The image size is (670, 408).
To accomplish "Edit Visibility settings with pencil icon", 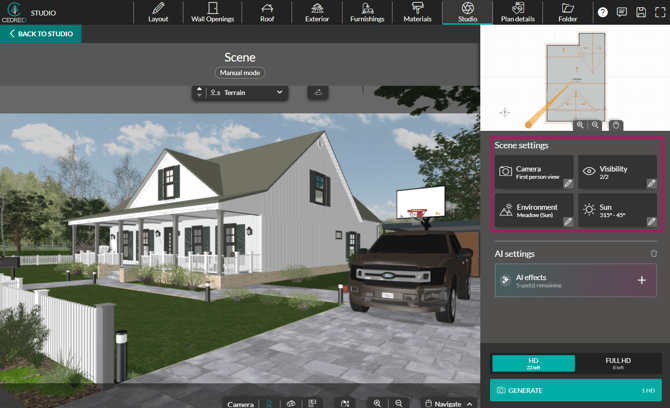I will (651, 183).
